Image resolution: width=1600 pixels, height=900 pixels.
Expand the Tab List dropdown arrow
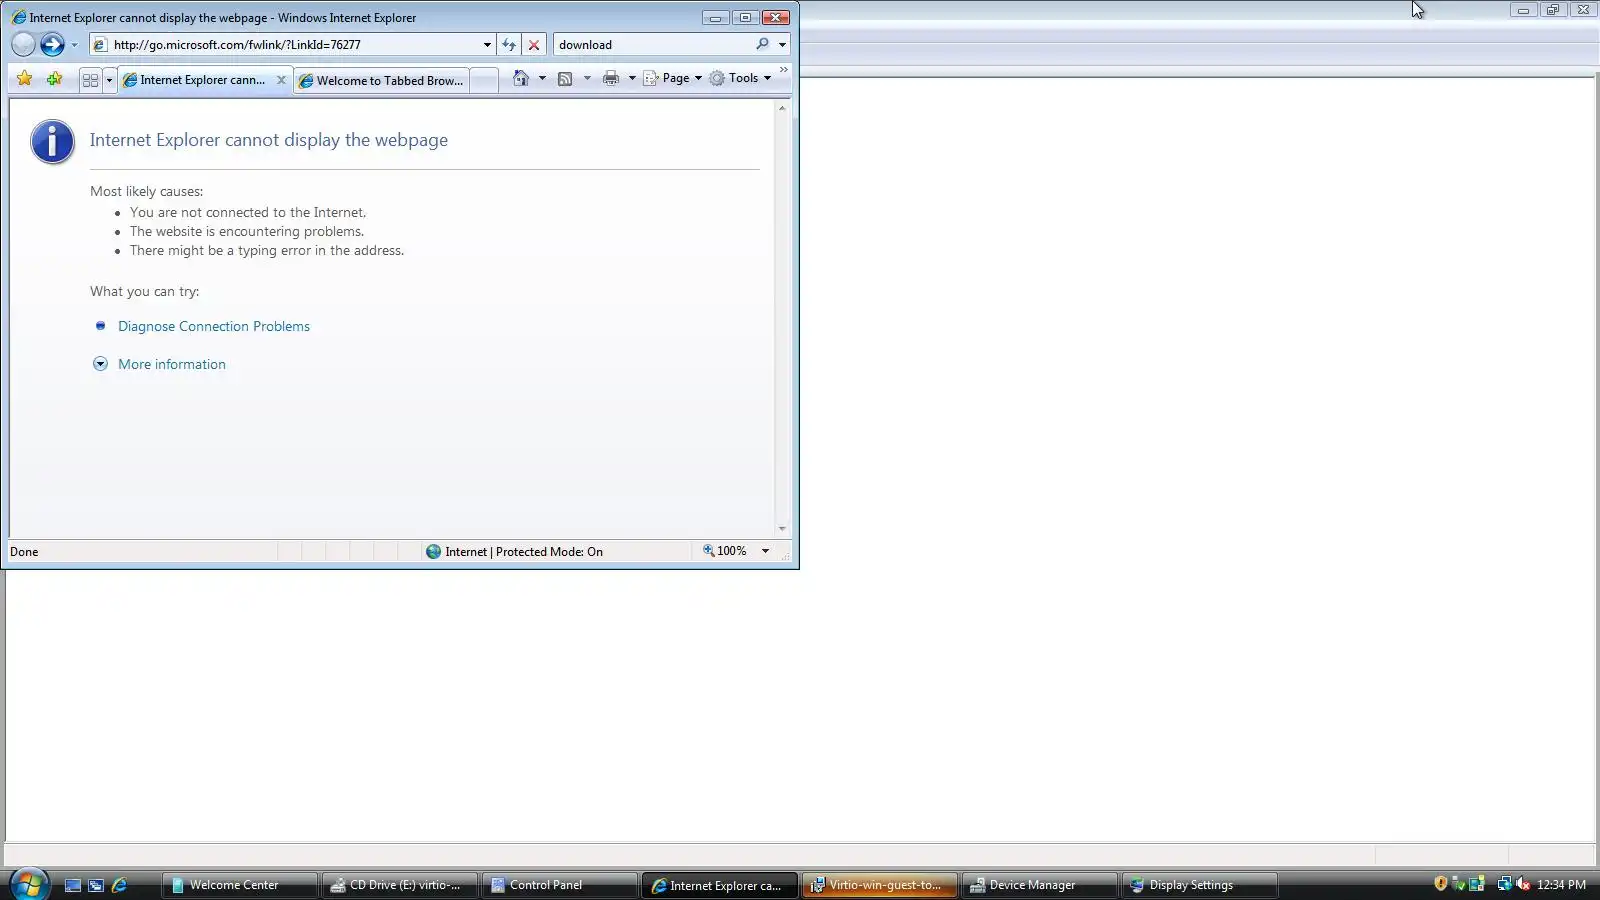coord(109,80)
